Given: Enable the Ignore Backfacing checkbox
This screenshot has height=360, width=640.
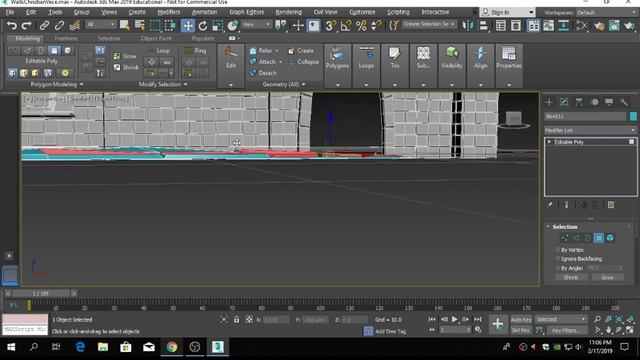Looking at the screenshot, I should 558,259.
